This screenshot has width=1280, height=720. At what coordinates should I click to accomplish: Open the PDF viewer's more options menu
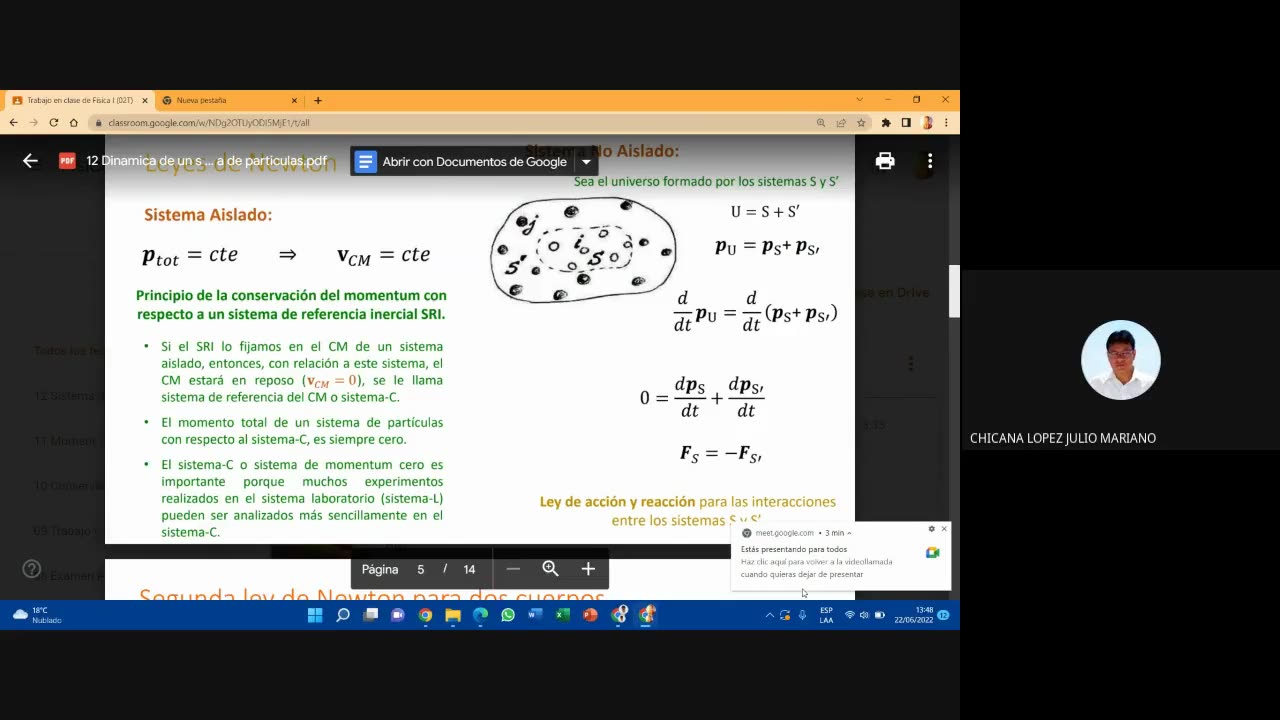click(930, 161)
